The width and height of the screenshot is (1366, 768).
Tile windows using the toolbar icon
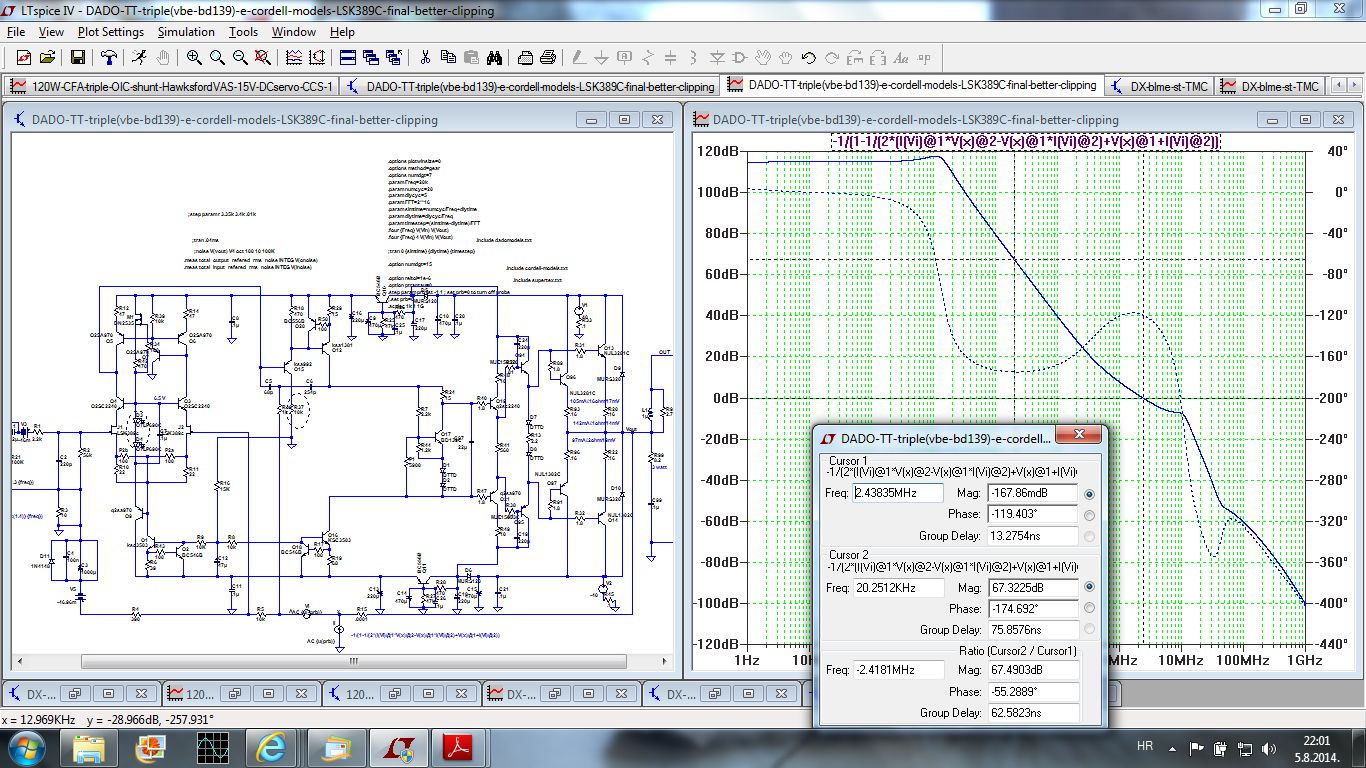point(349,57)
